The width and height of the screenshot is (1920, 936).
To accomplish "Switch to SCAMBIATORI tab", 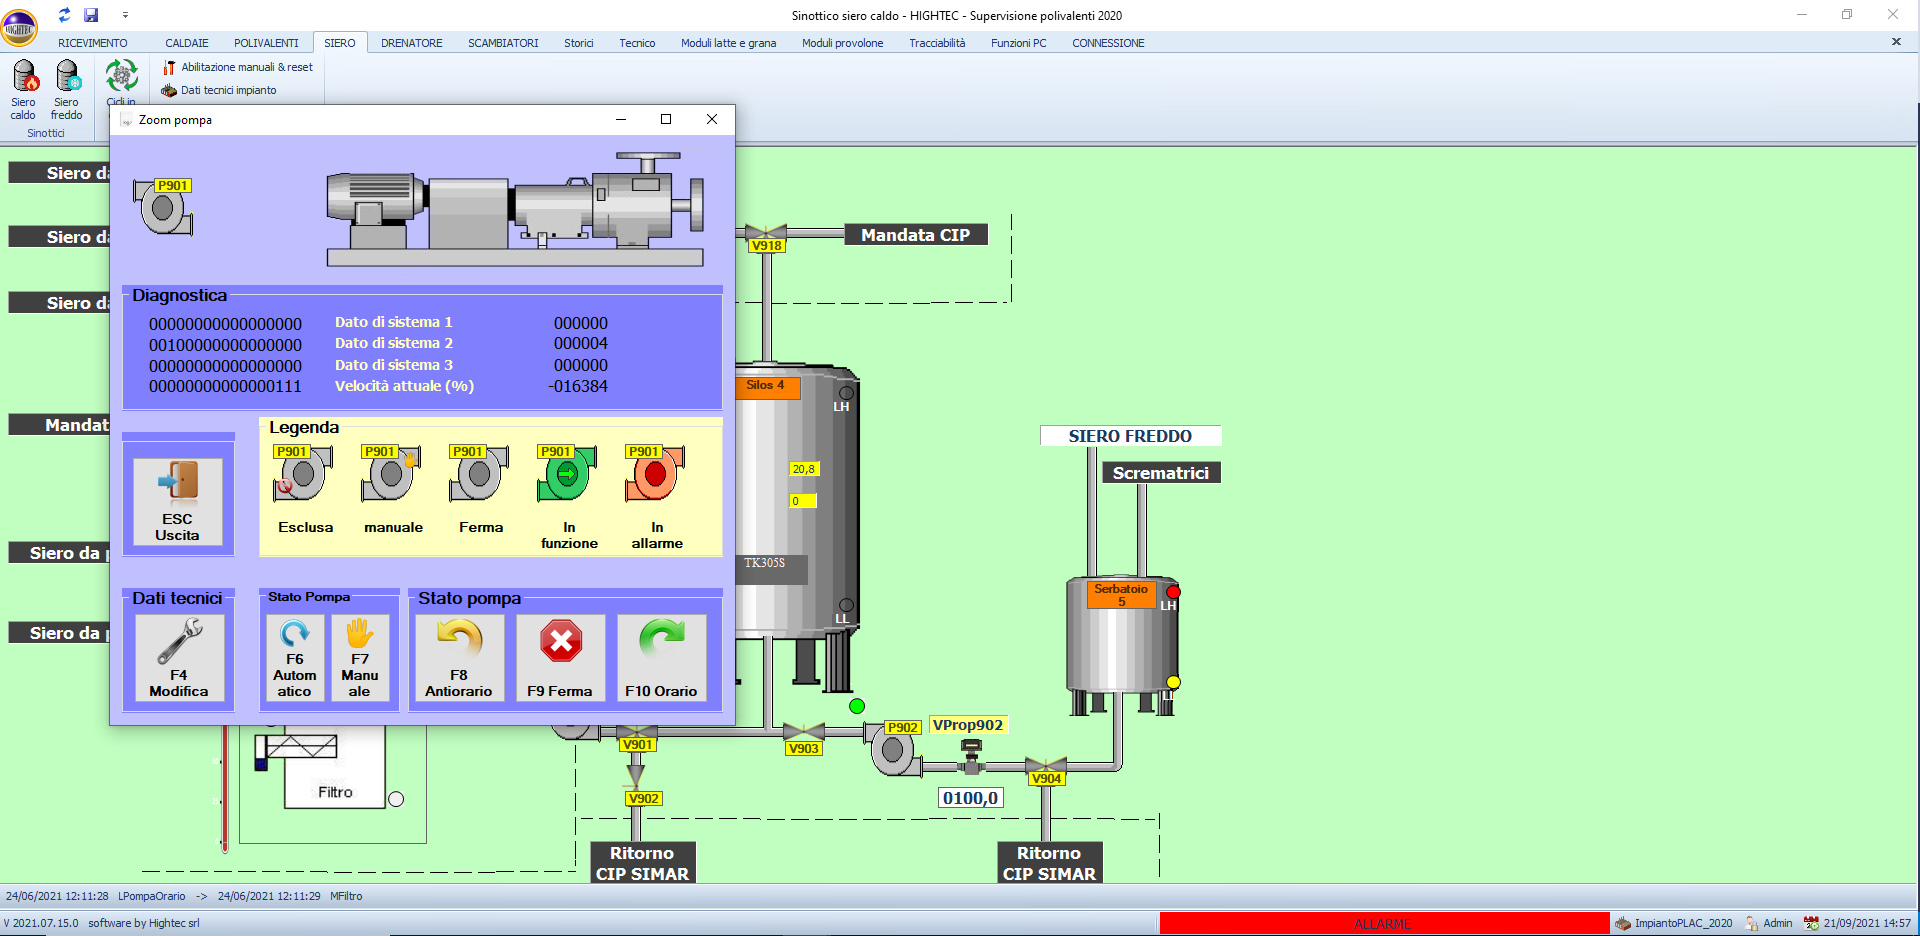I will [503, 43].
